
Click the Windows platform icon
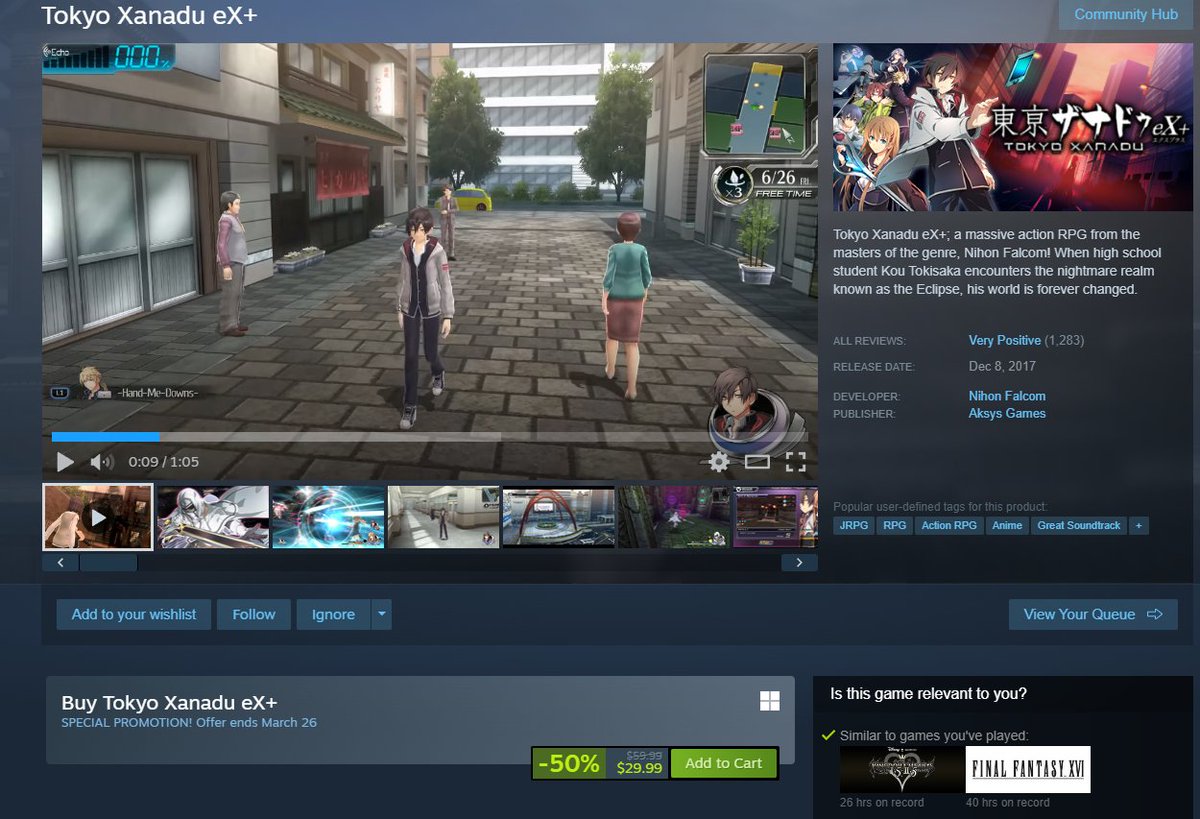pyautogui.click(x=769, y=701)
